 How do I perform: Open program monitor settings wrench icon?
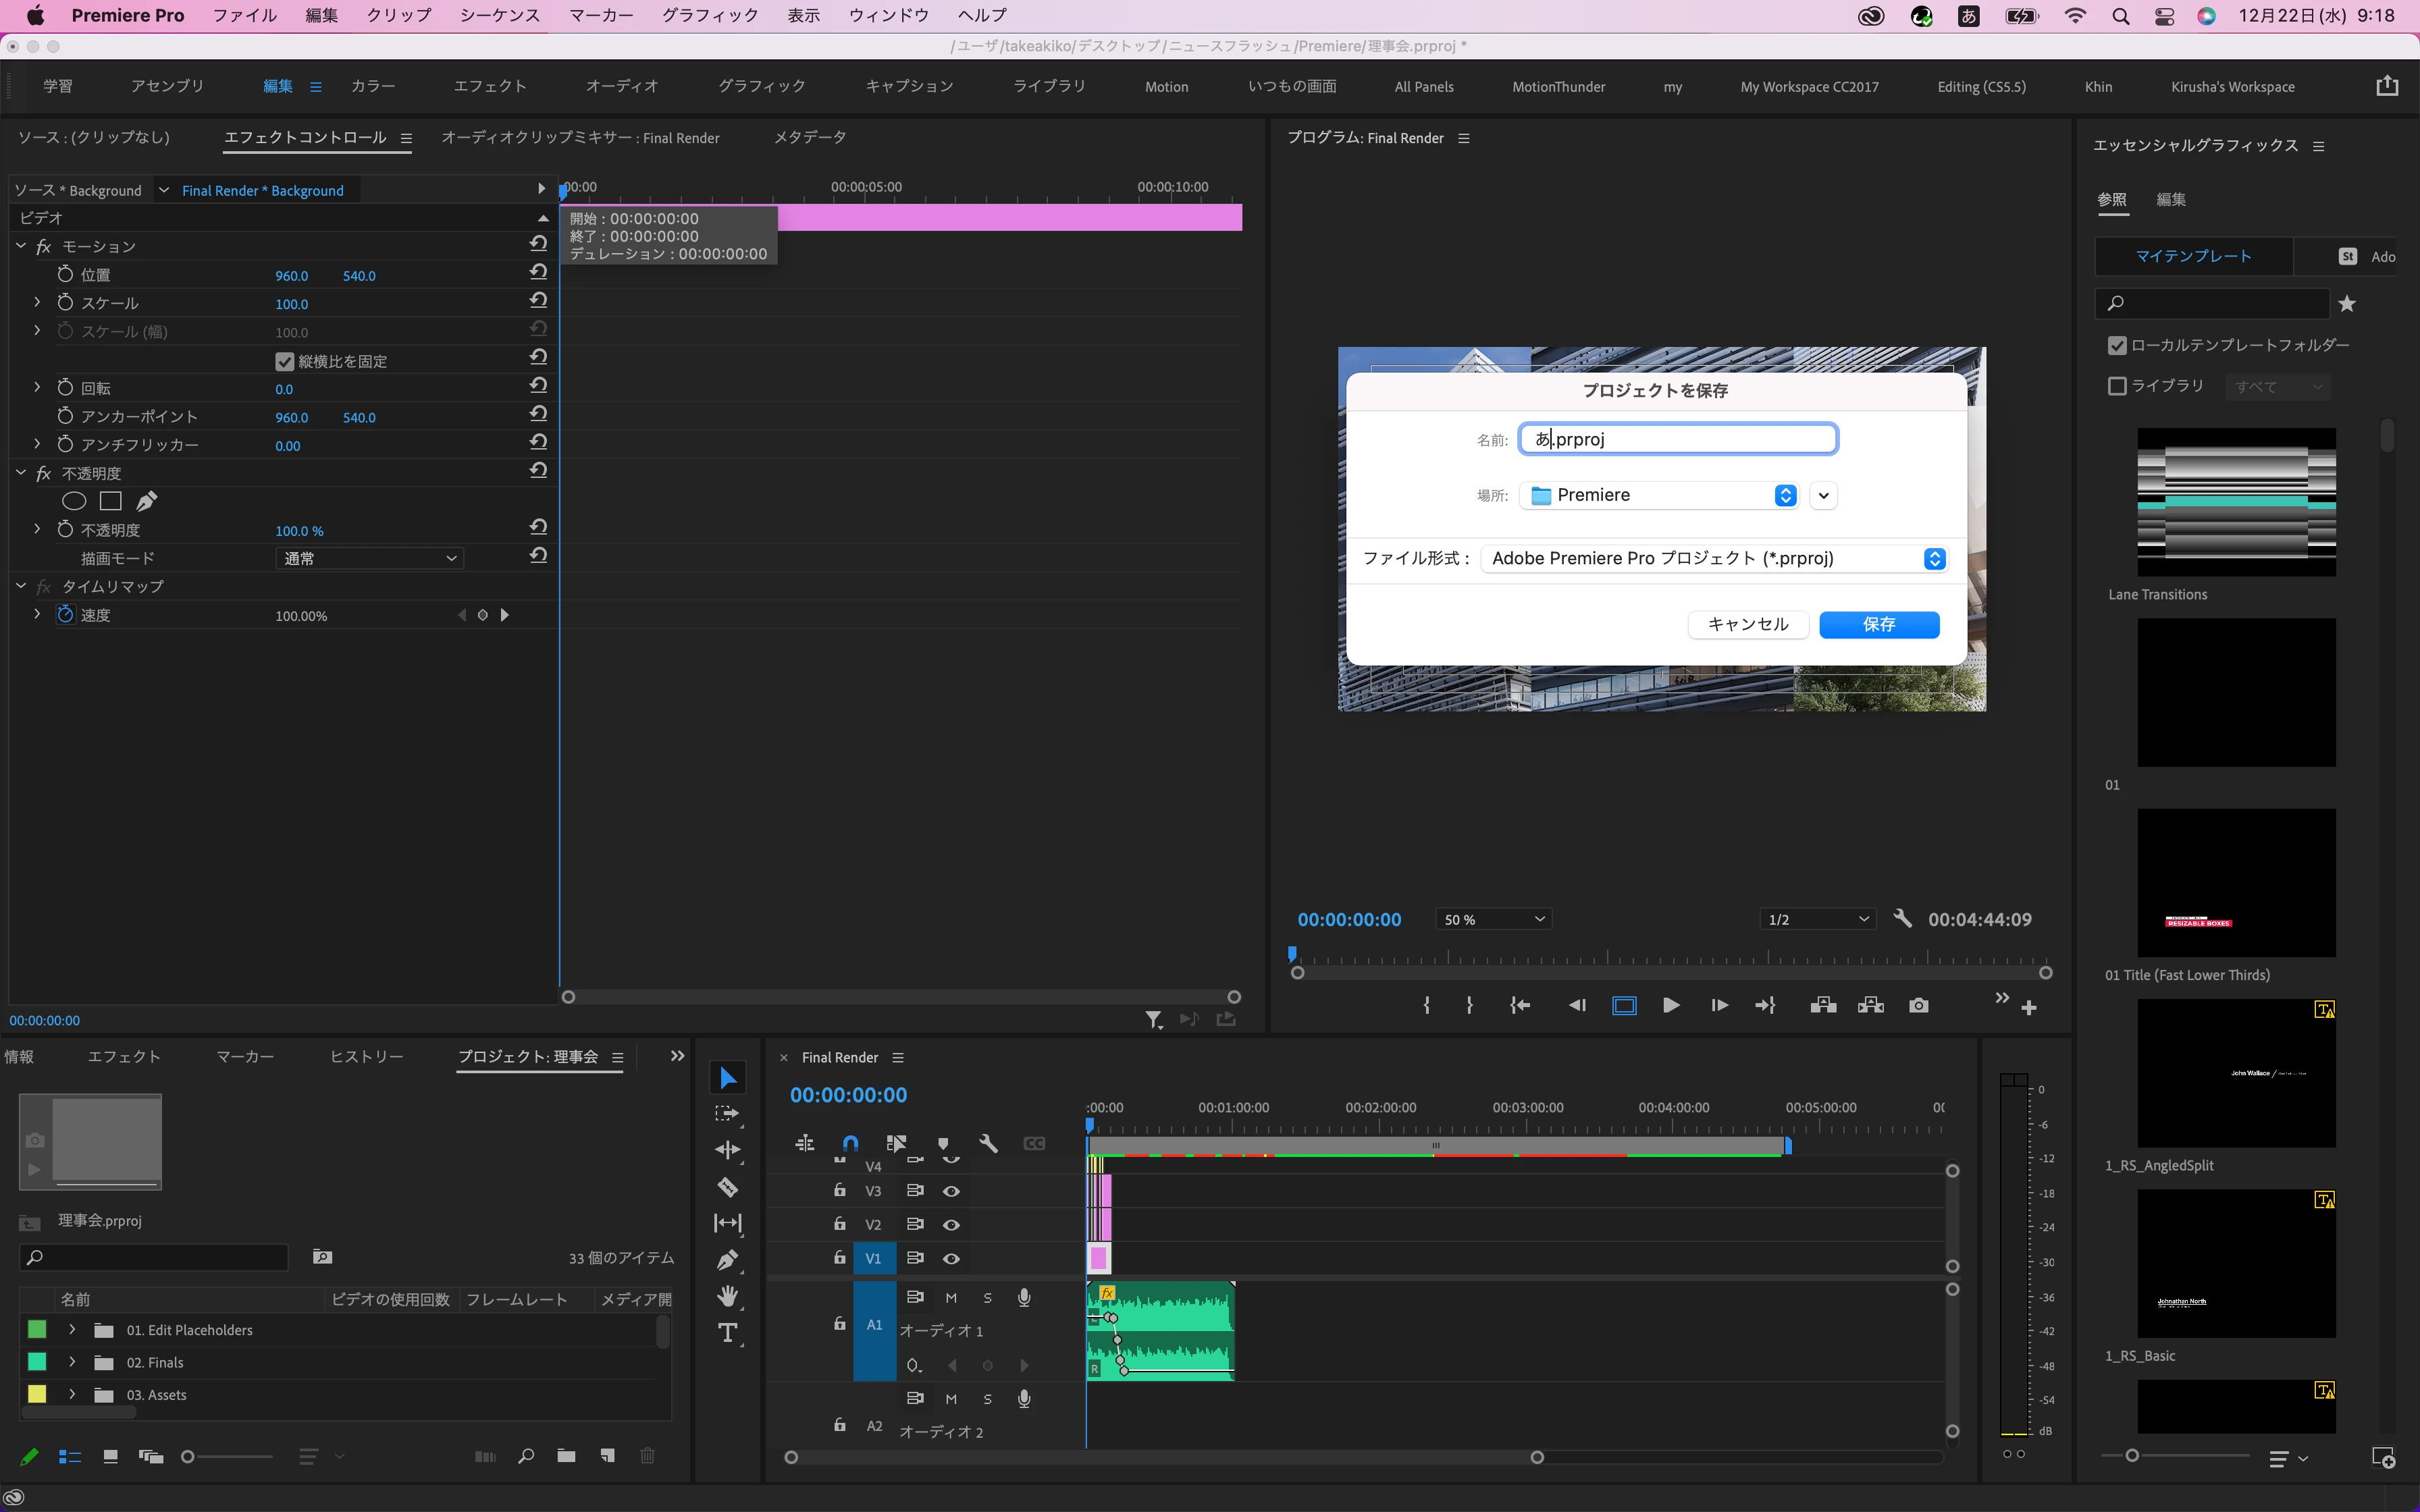1903,918
